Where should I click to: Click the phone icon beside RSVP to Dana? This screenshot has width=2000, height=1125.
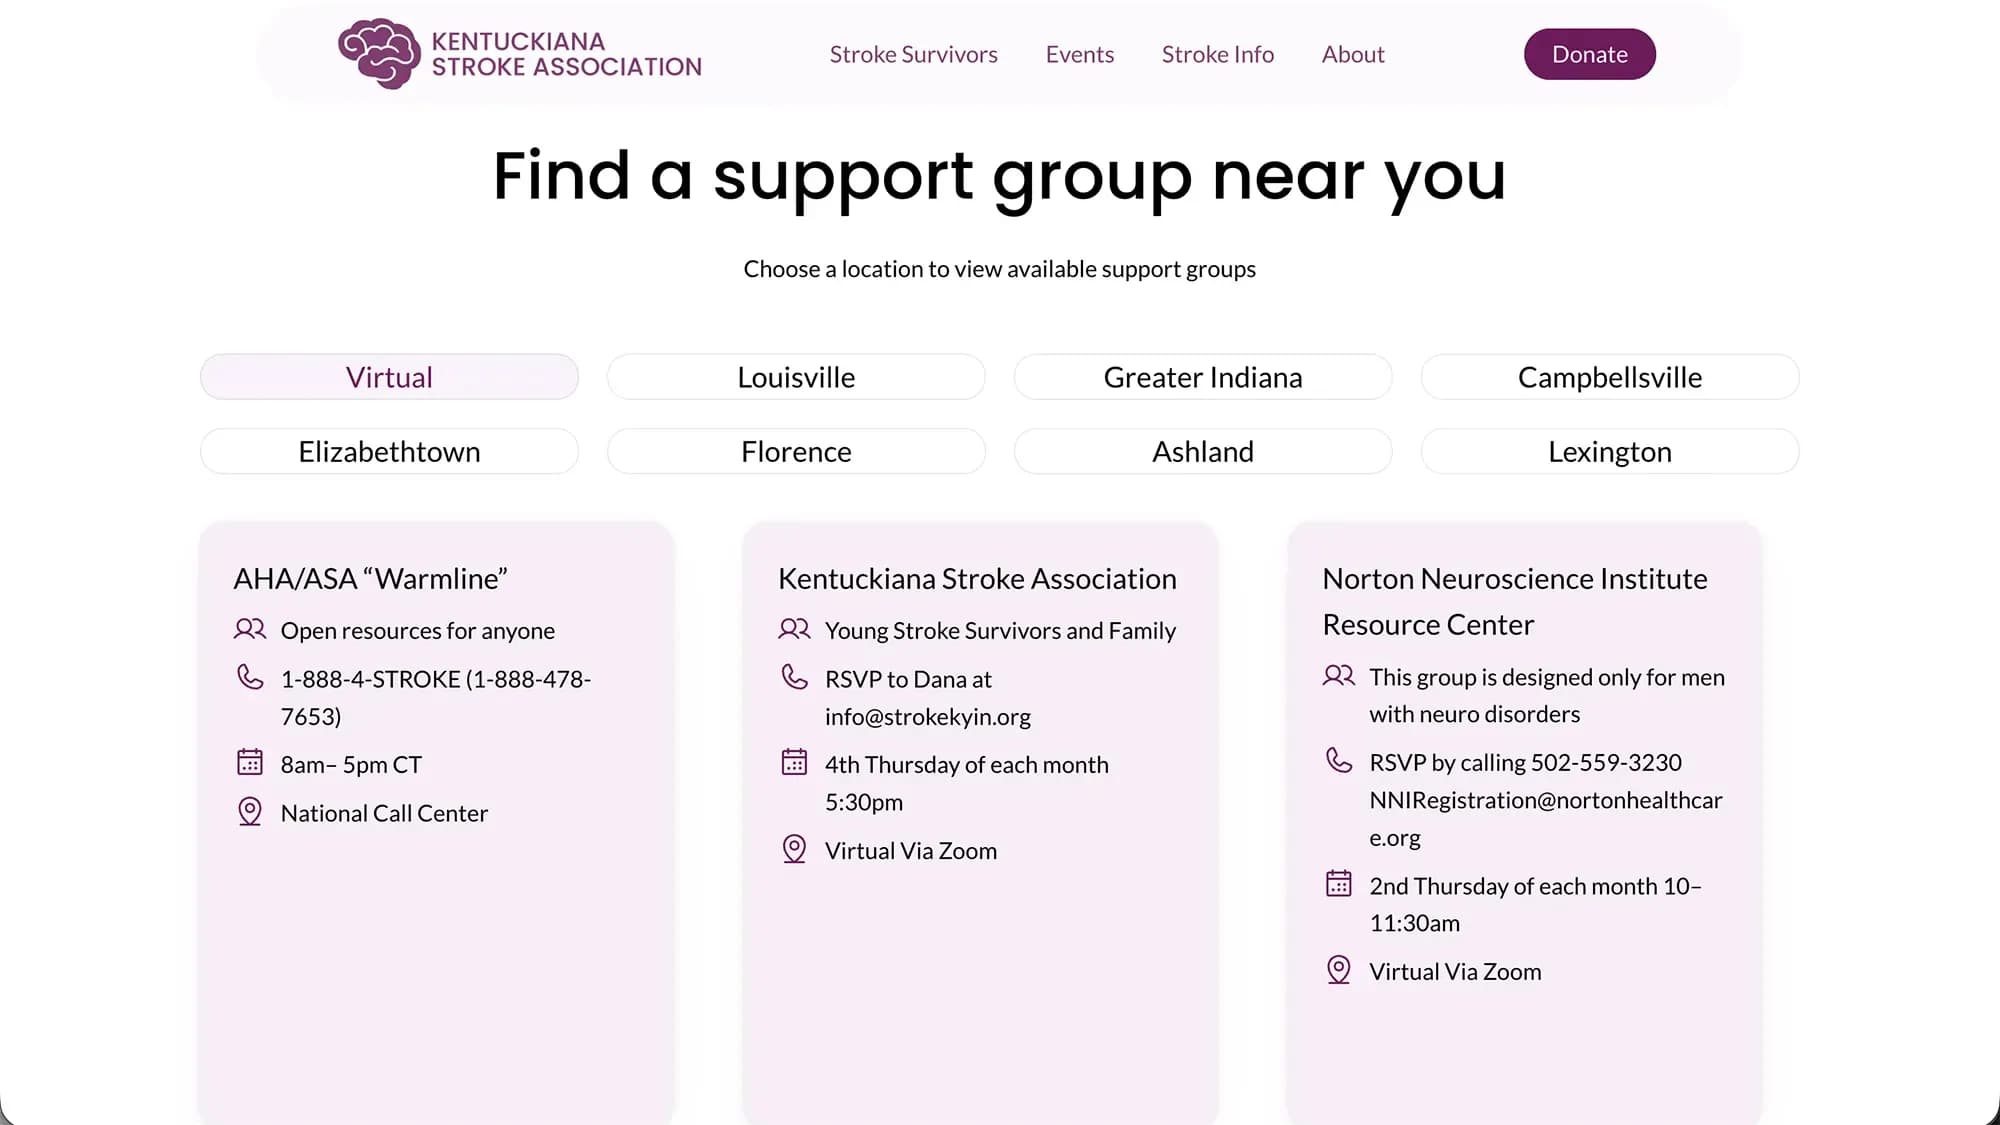[794, 677]
